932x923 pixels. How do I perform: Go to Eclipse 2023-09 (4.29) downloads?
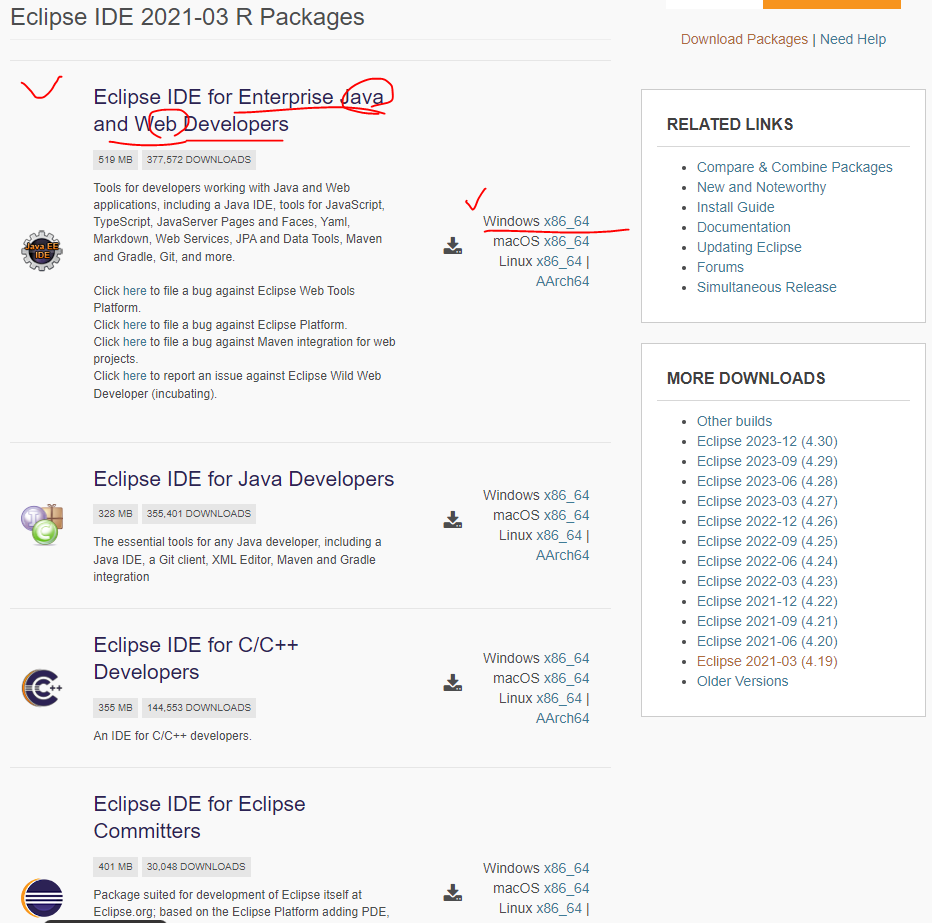767,461
